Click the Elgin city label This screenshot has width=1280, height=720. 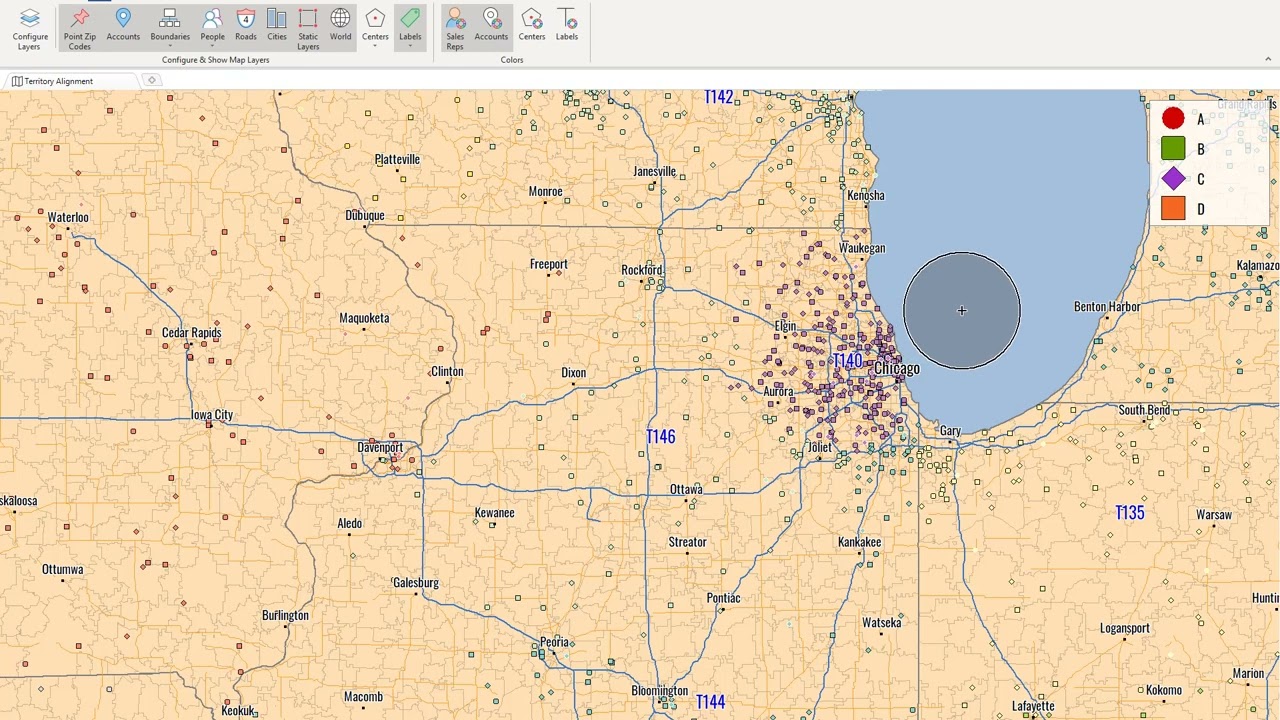click(x=785, y=326)
